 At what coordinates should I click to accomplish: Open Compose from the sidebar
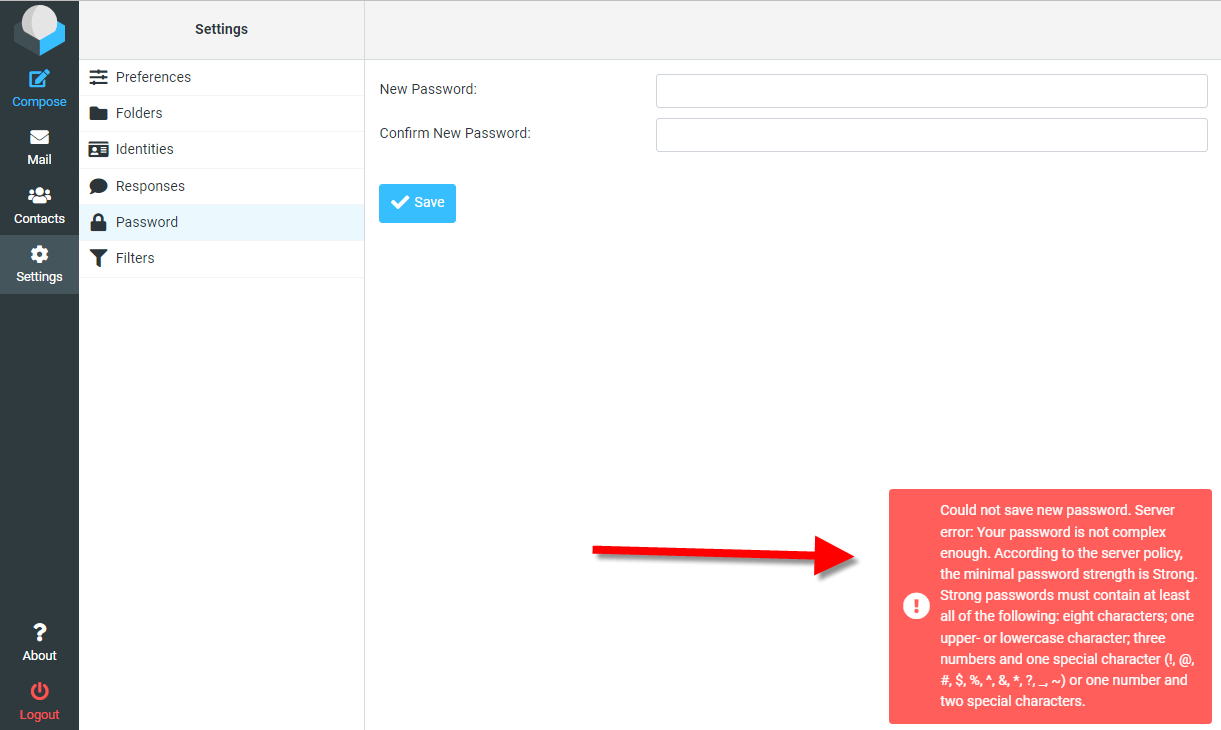(x=39, y=88)
